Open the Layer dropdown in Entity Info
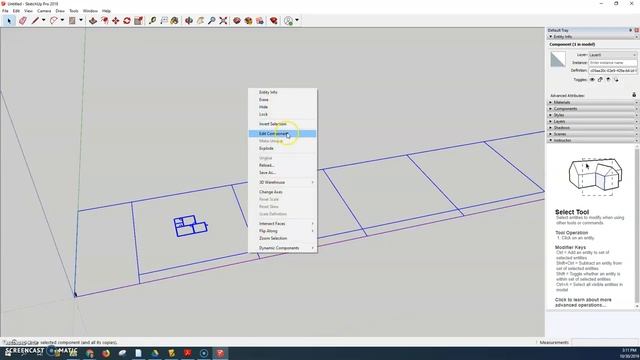Screen dimensions: 640x360 pos(612,55)
